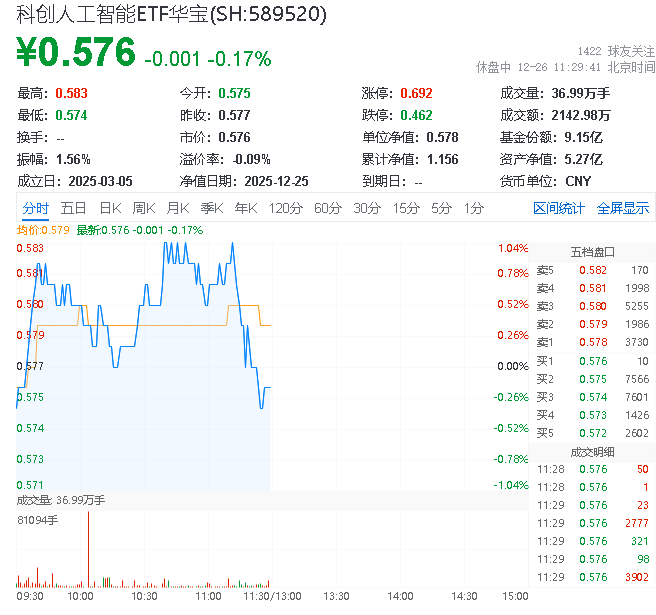Switch to the 5分 interval chart

[x=441, y=208]
